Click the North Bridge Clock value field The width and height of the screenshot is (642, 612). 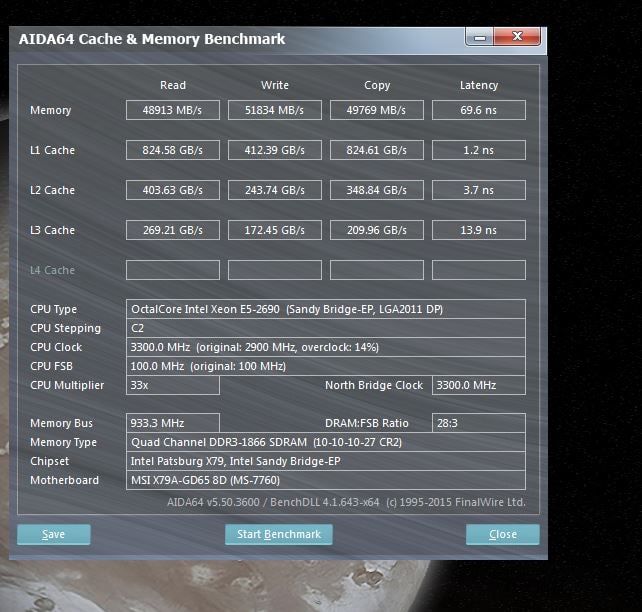pyautogui.click(x=479, y=385)
